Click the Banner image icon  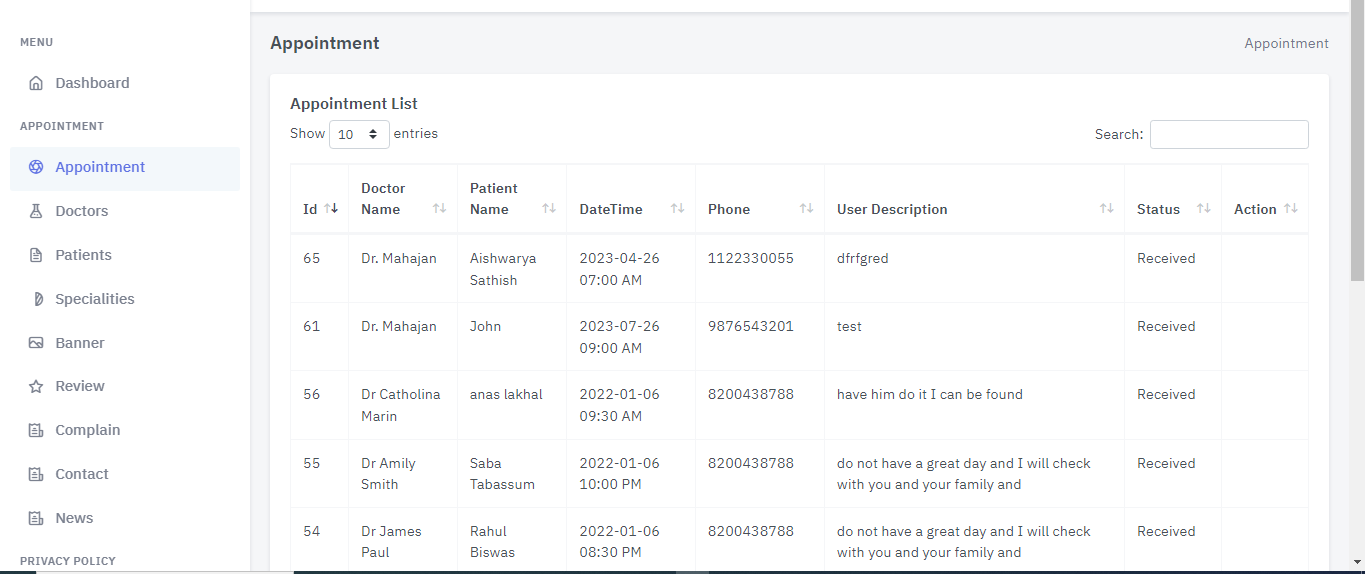36,343
